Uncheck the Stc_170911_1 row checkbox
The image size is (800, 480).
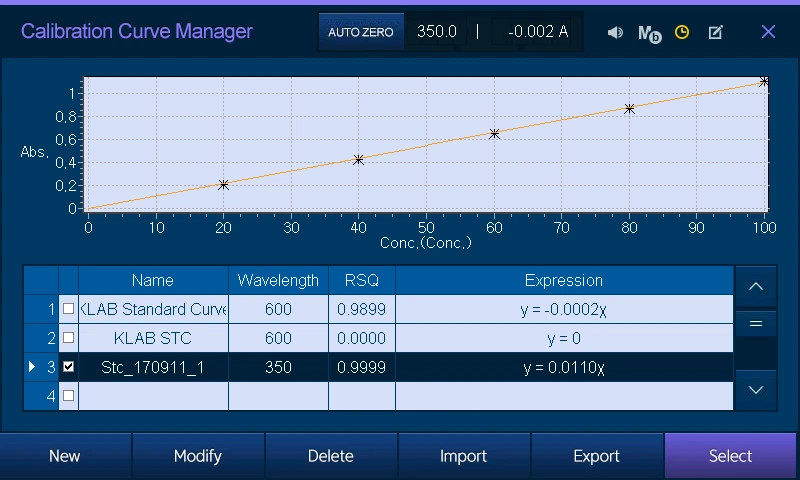68,367
